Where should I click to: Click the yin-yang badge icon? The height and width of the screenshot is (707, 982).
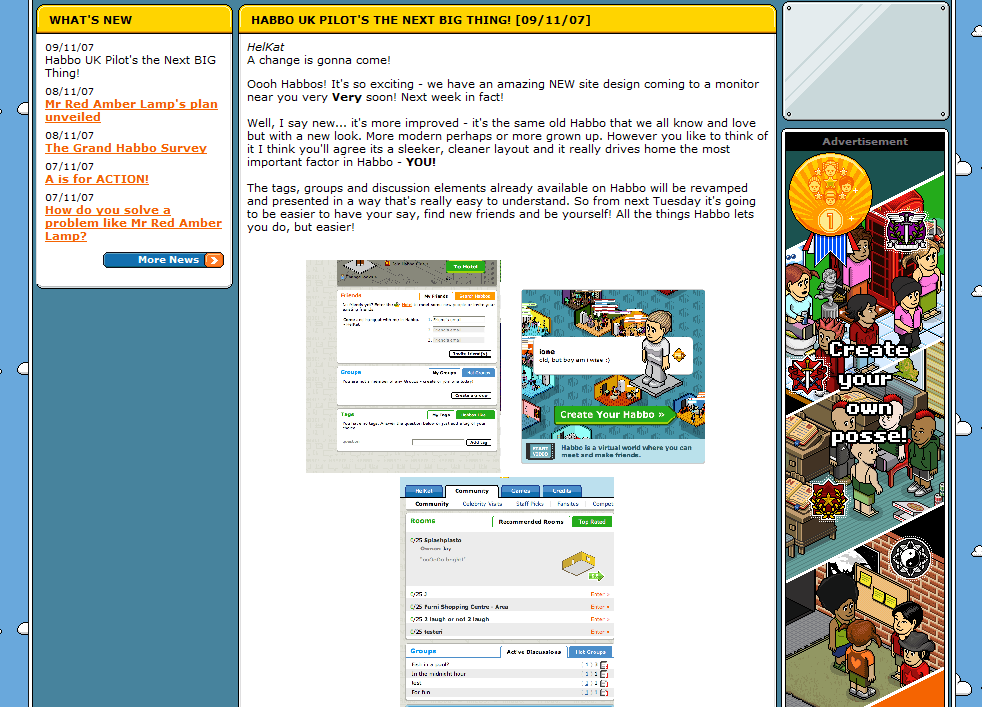click(909, 557)
